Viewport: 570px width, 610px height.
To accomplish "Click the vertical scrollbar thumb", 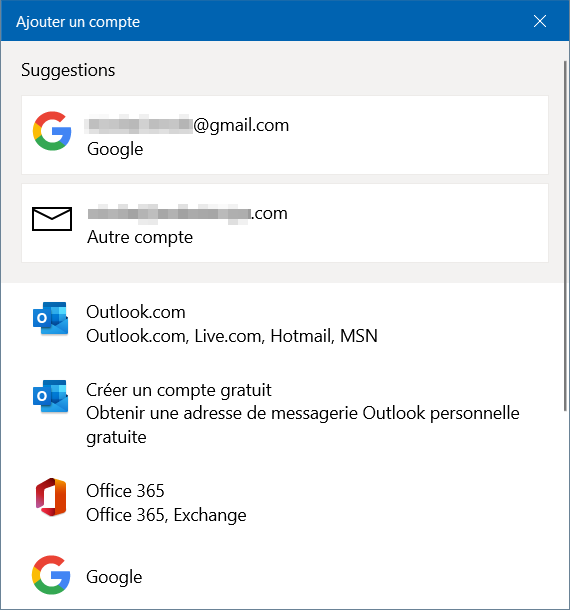I will 565,235.
